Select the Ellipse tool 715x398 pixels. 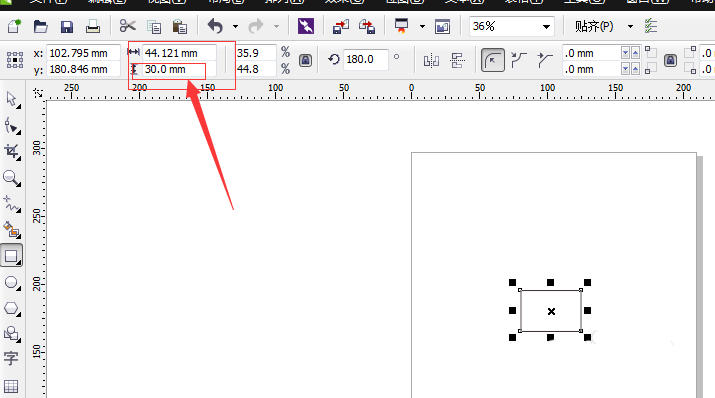12,283
